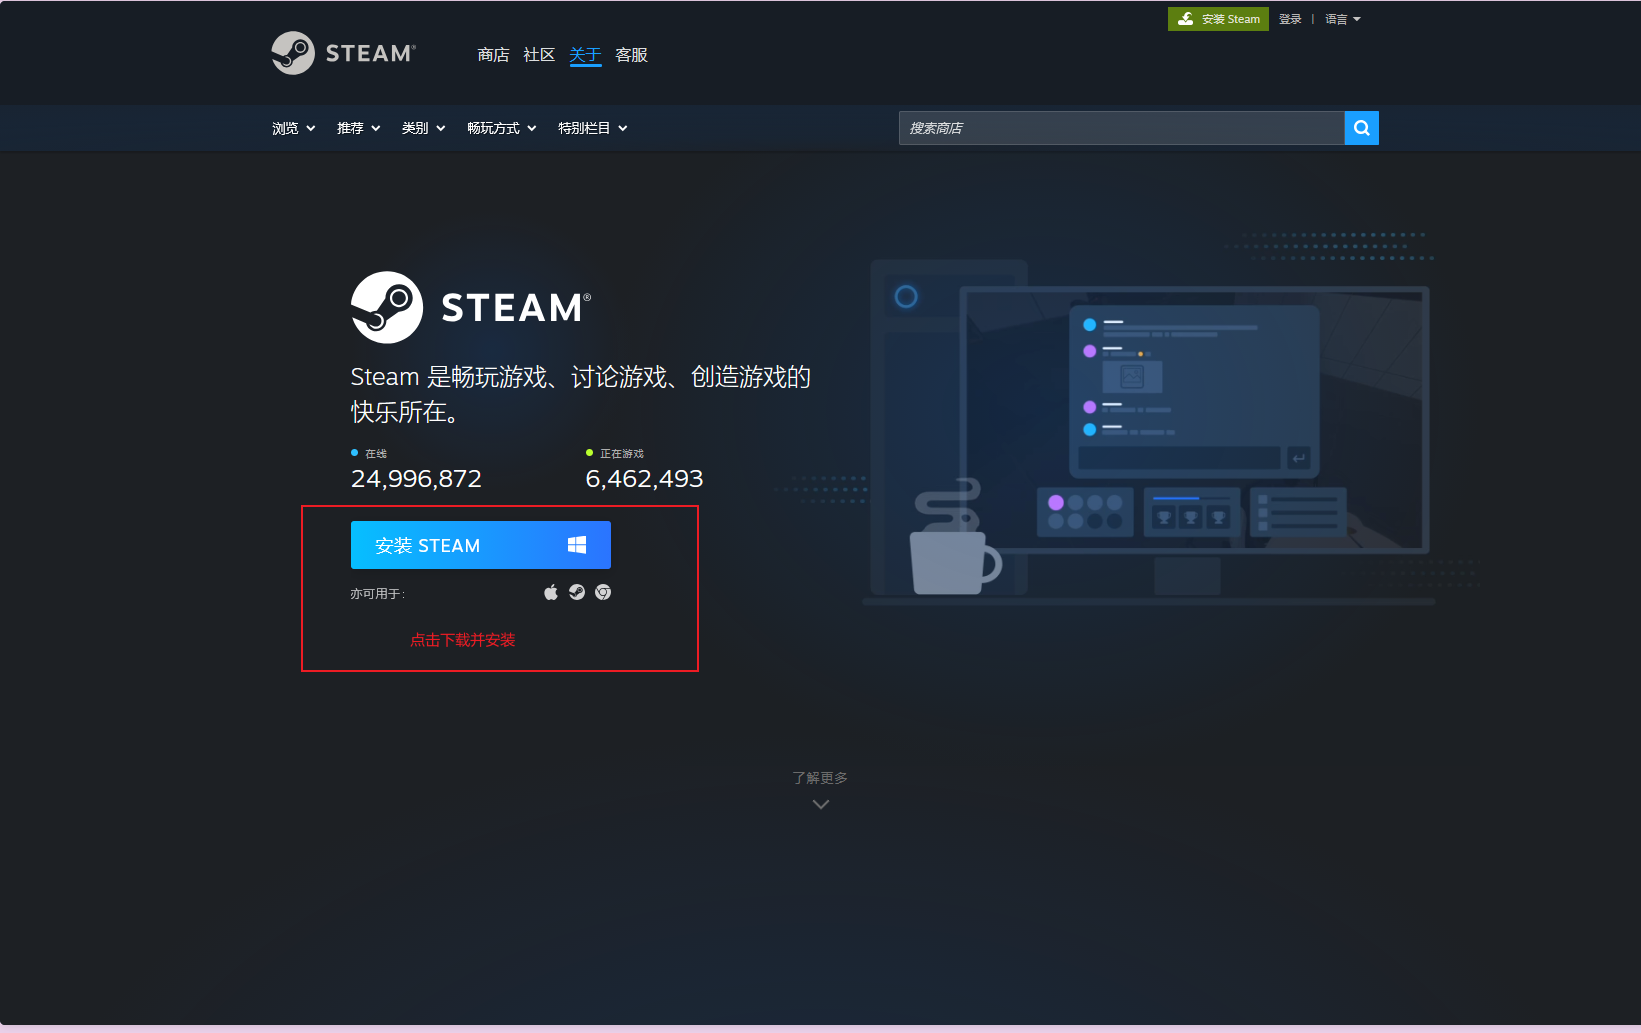Click inside the 搜索商店 search field
This screenshot has height=1033, width=1641.
point(1100,128)
